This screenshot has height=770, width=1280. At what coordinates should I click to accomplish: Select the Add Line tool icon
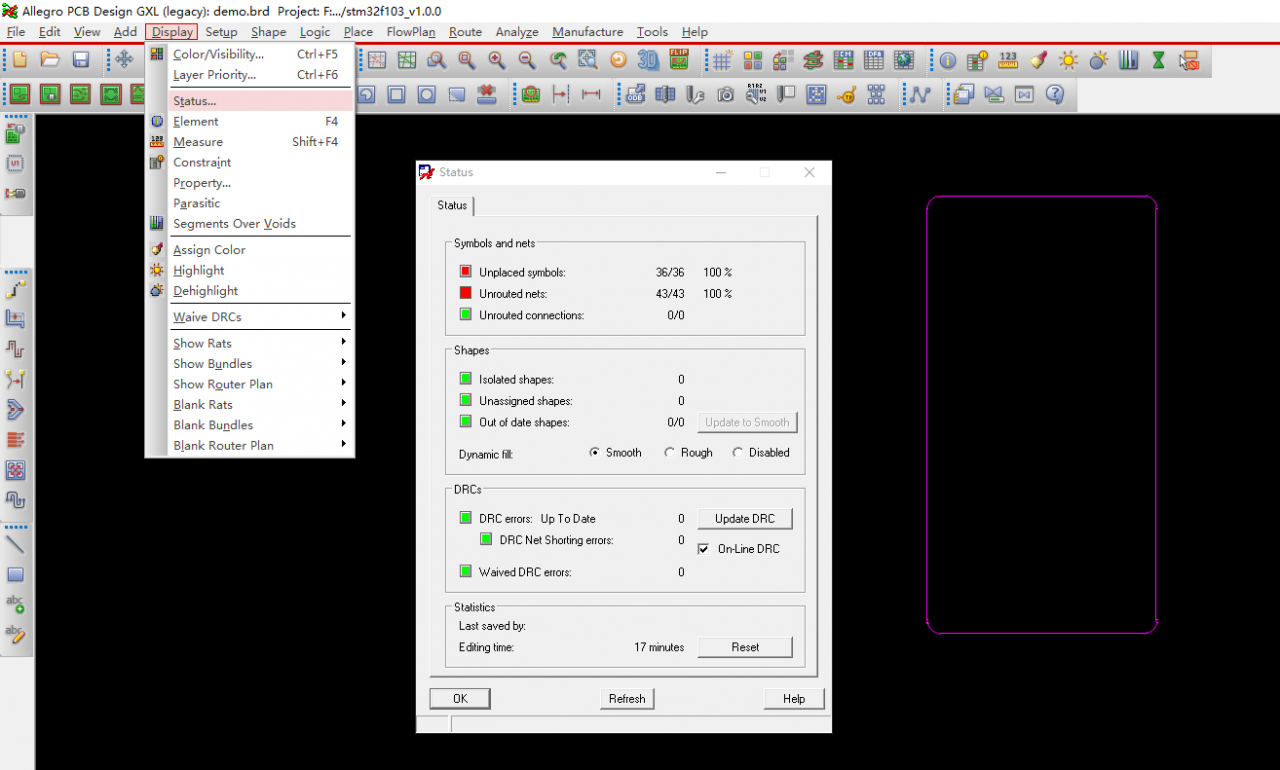15,545
